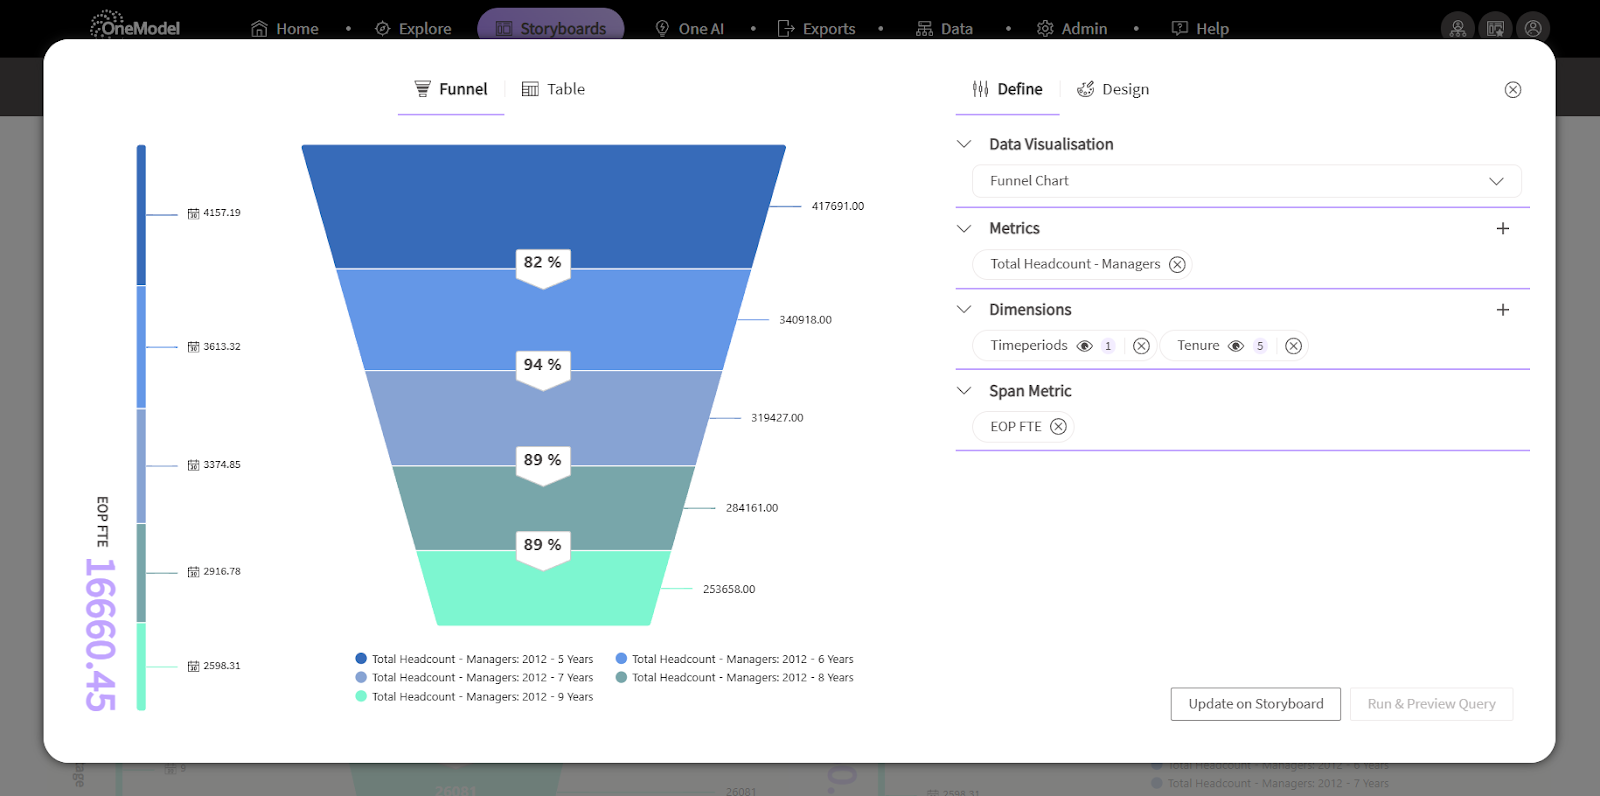The width and height of the screenshot is (1600, 796).
Task: Remove the Tenure dimension
Action: 1293,346
